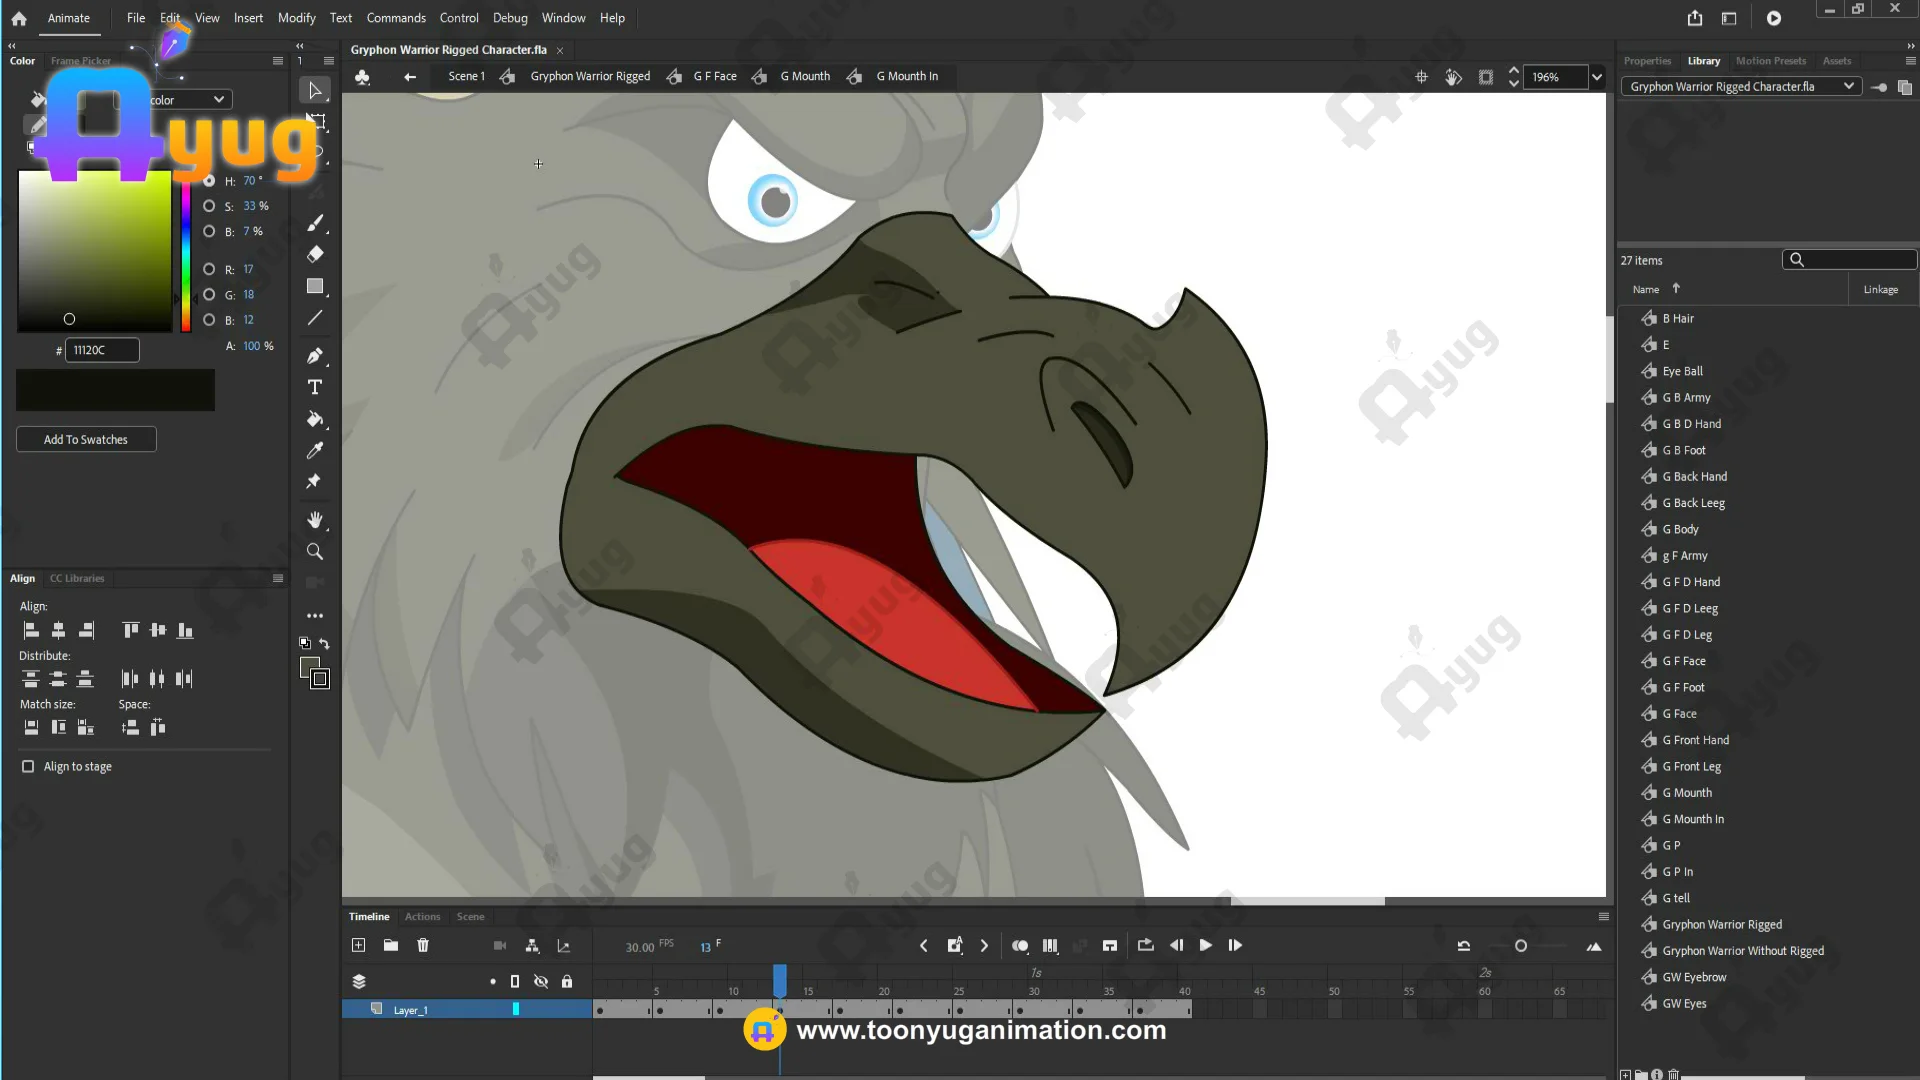Select the Saturation radio button
This screenshot has width=1920, height=1080.
coord(209,206)
